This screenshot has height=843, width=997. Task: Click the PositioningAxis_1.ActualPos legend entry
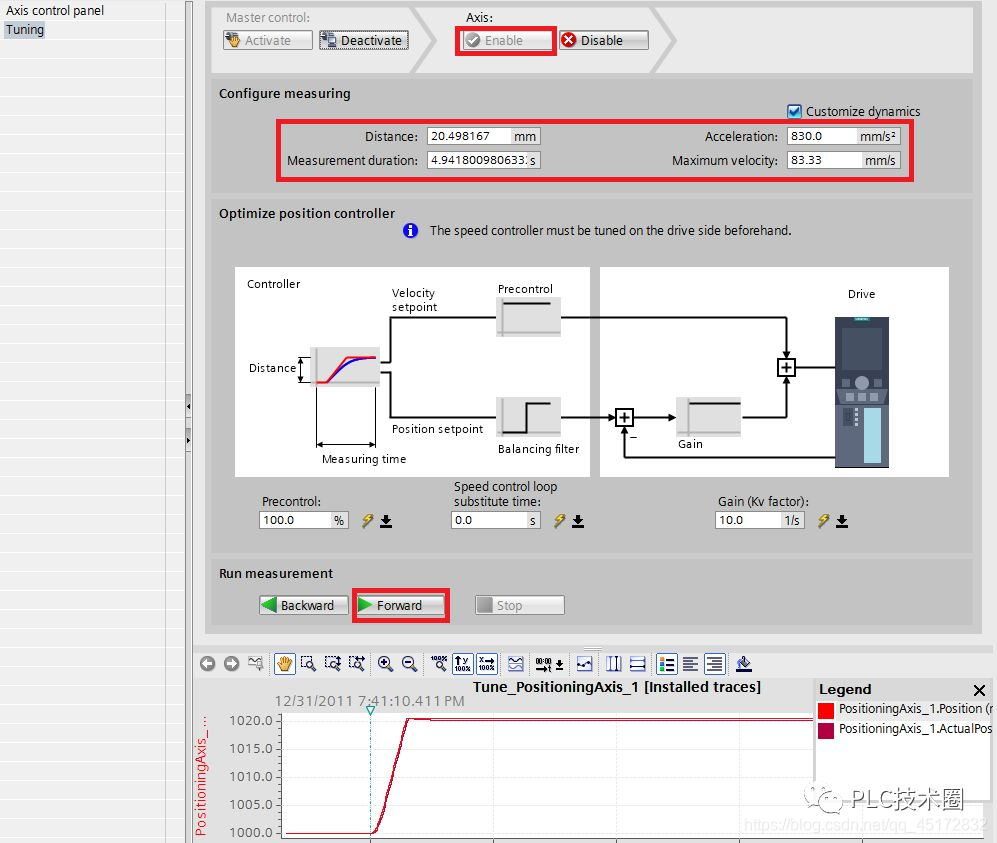[915, 729]
